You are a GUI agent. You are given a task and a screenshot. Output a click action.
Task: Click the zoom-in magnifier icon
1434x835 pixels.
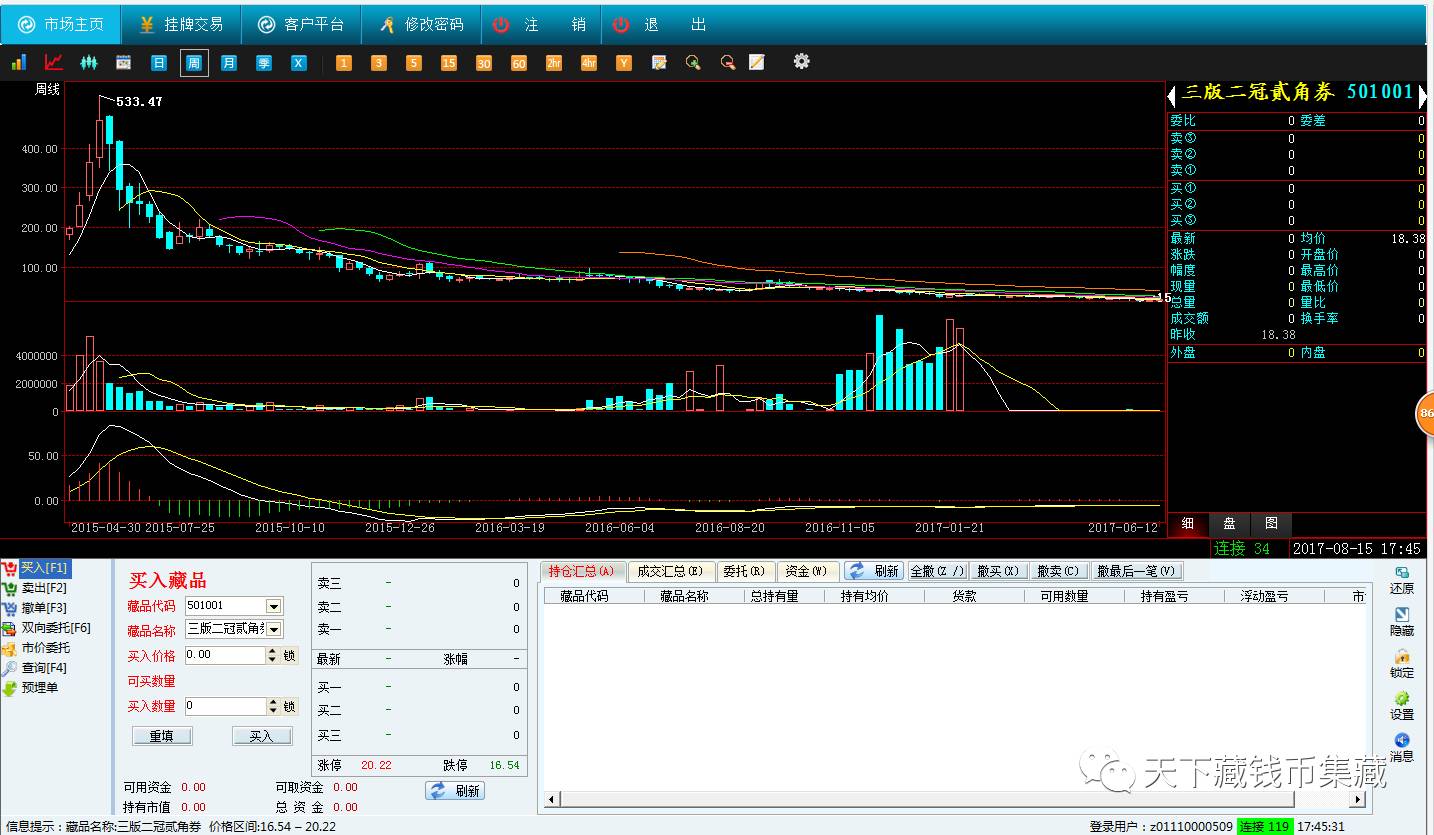pos(693,63)
